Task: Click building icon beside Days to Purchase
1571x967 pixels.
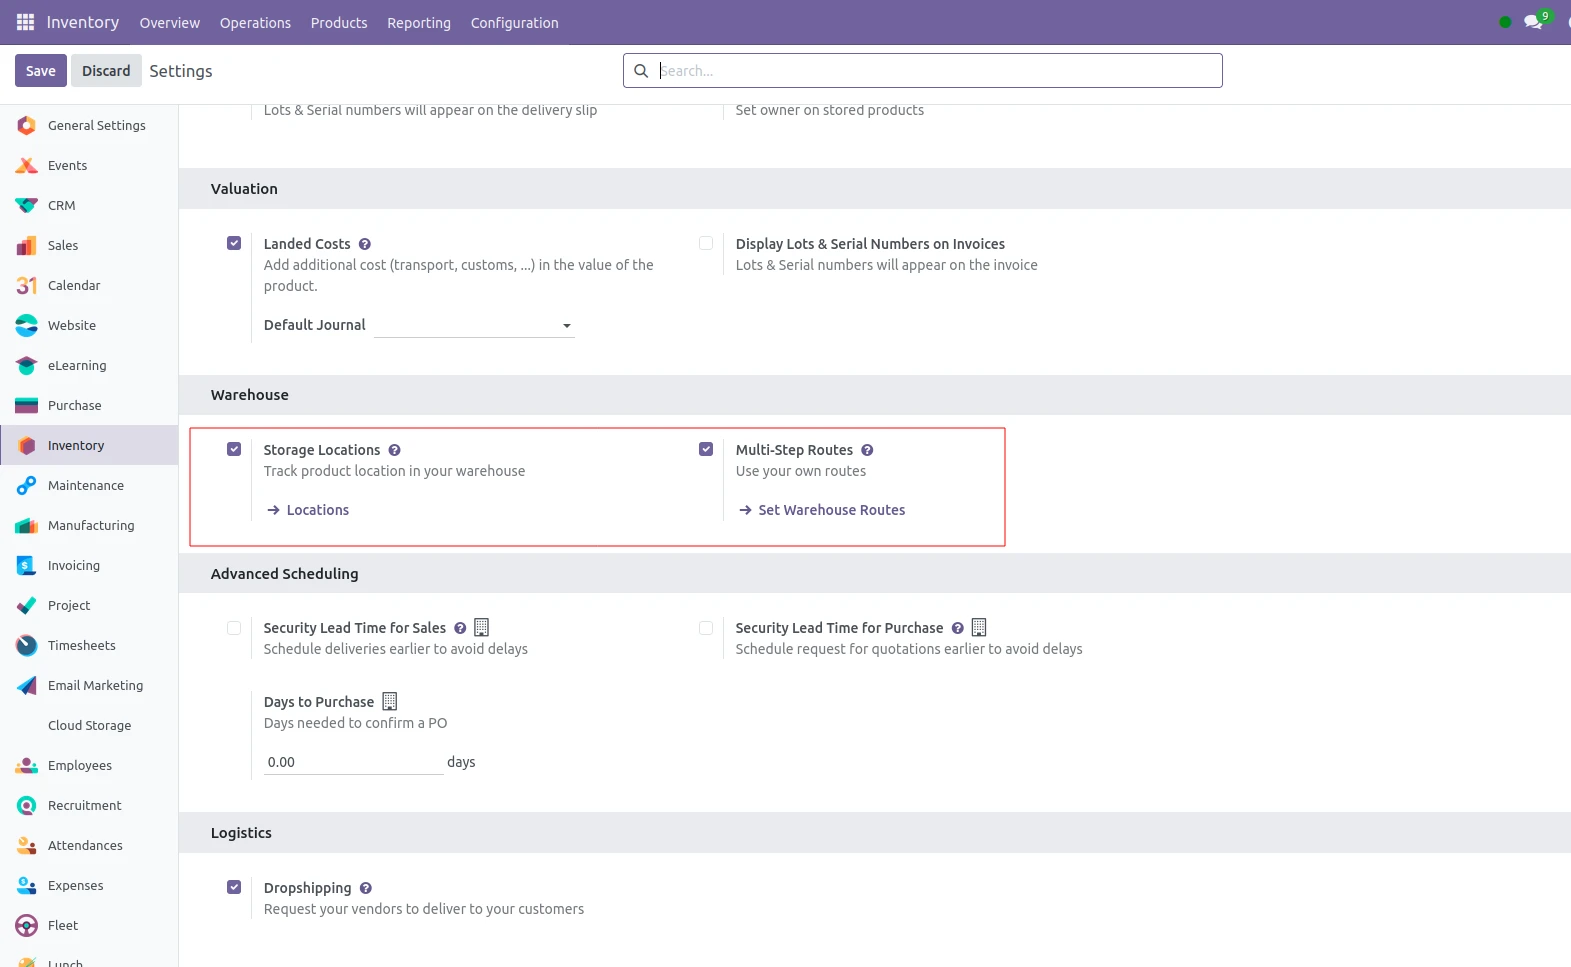Action: 390,702
